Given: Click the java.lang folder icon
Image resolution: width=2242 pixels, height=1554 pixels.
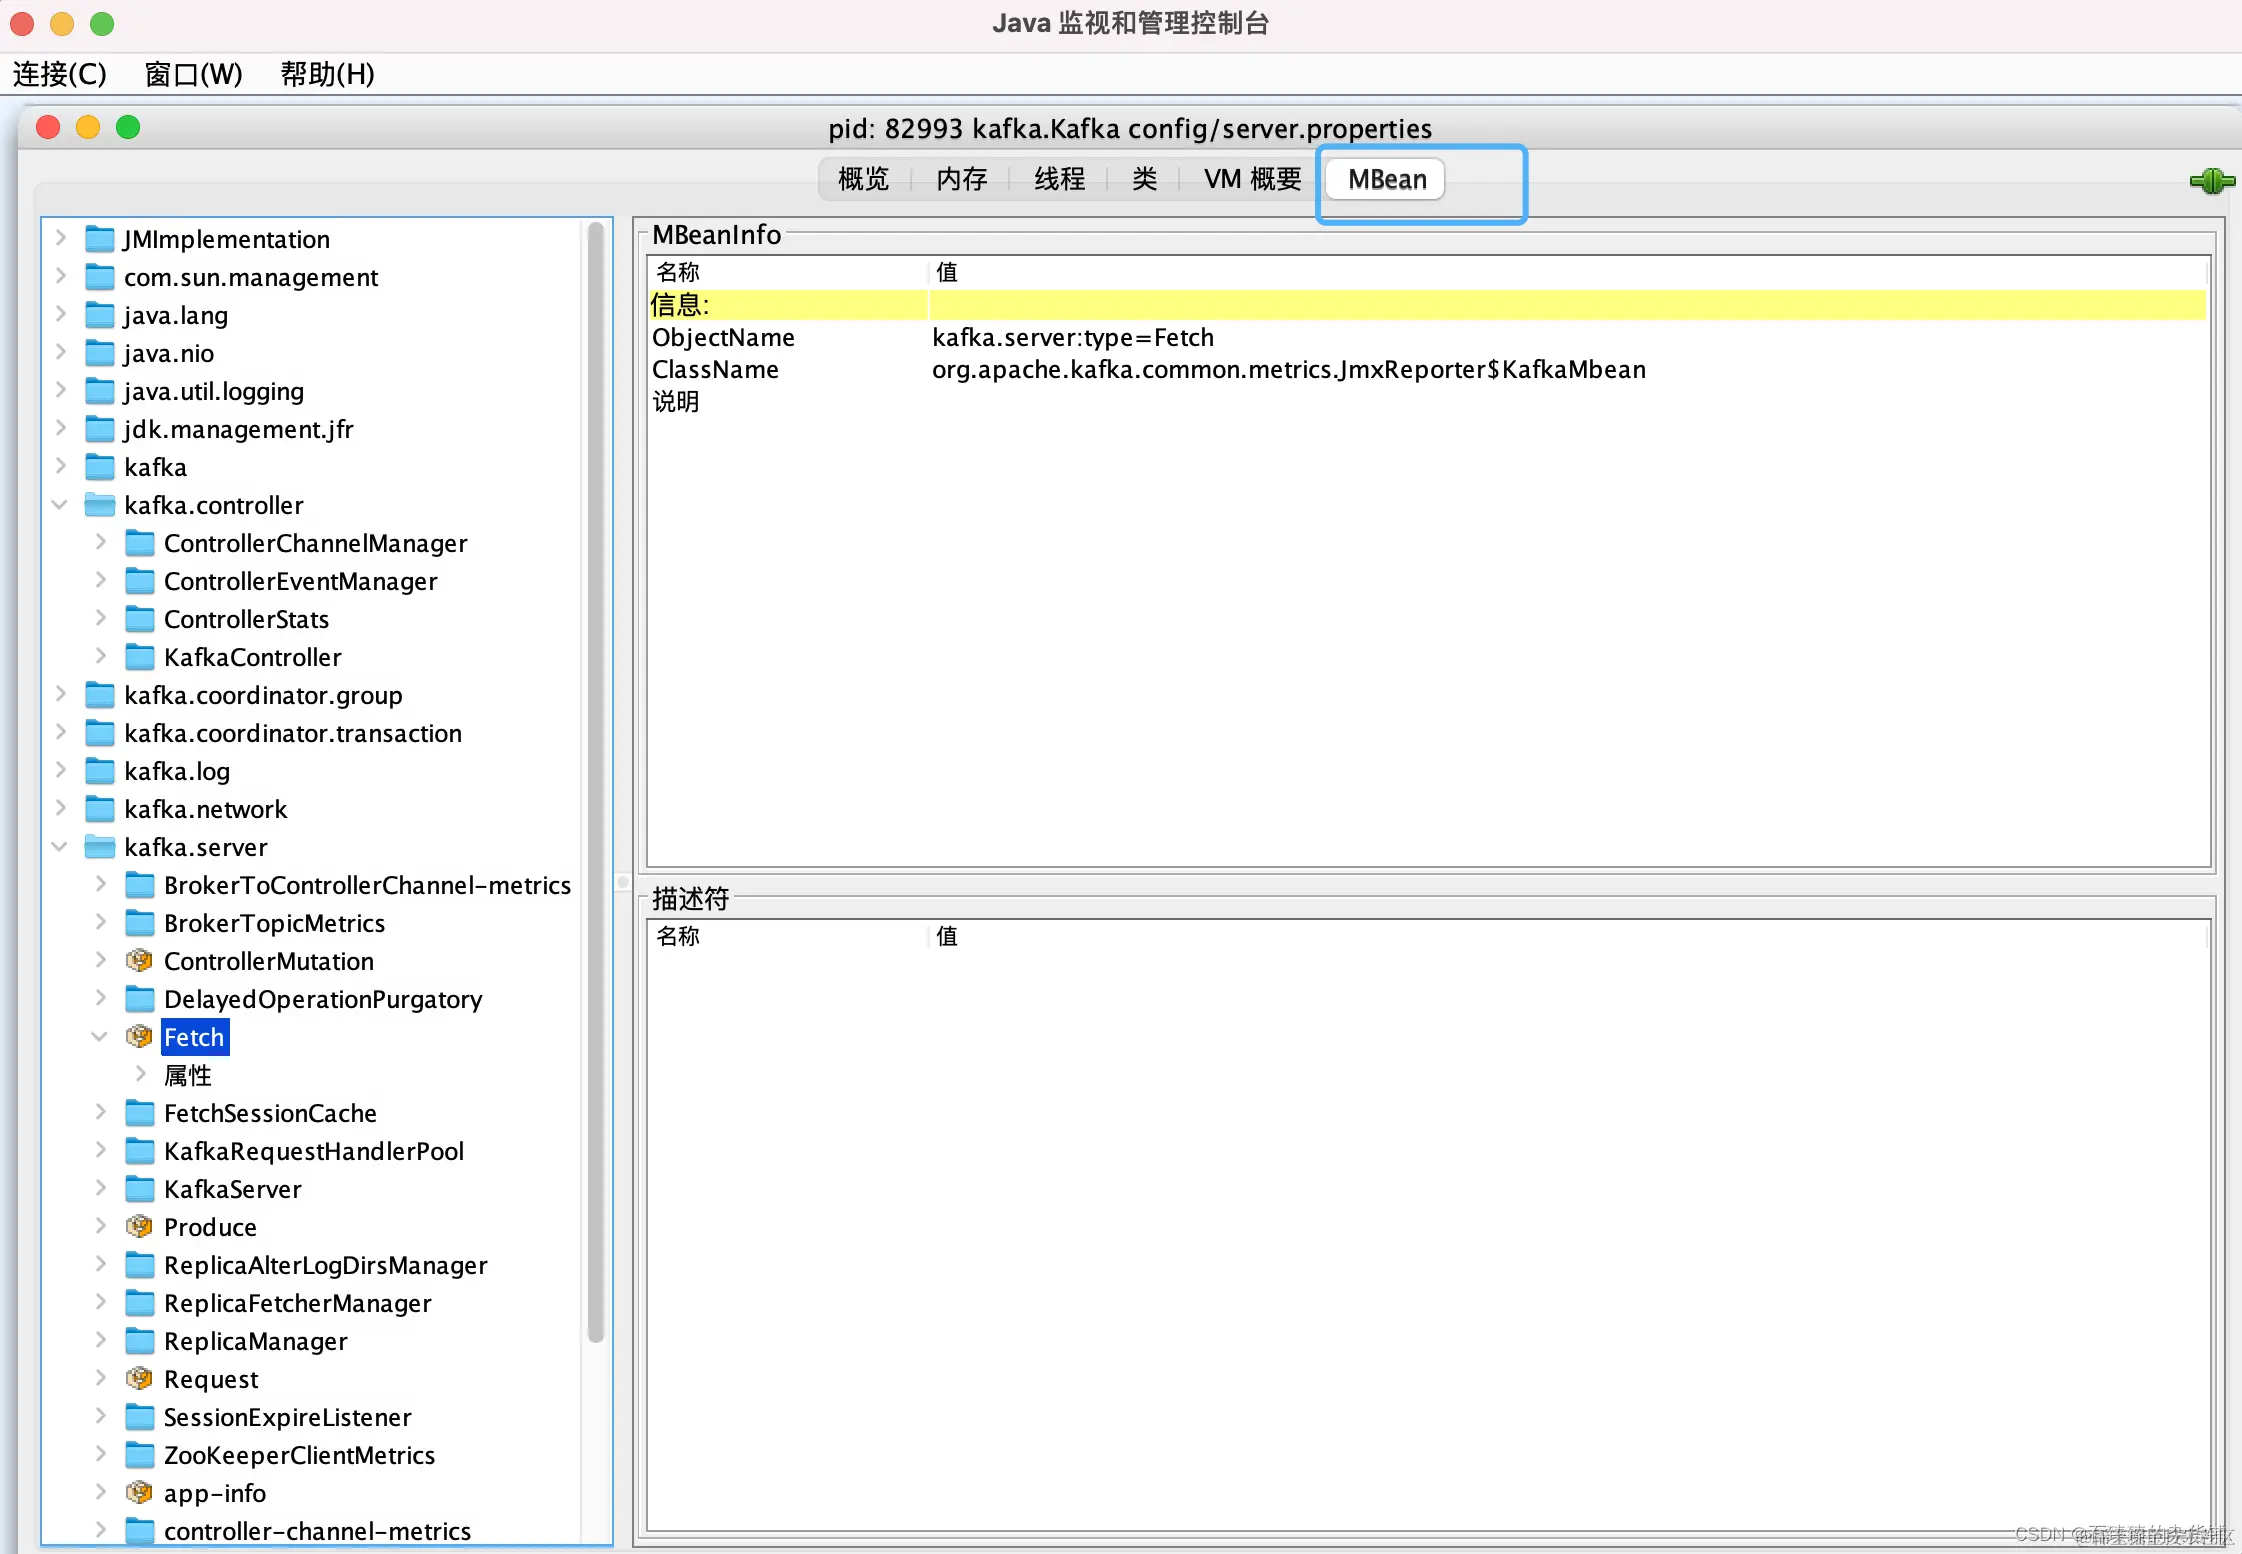Looking at the screenshot, I should coord(100,315).
